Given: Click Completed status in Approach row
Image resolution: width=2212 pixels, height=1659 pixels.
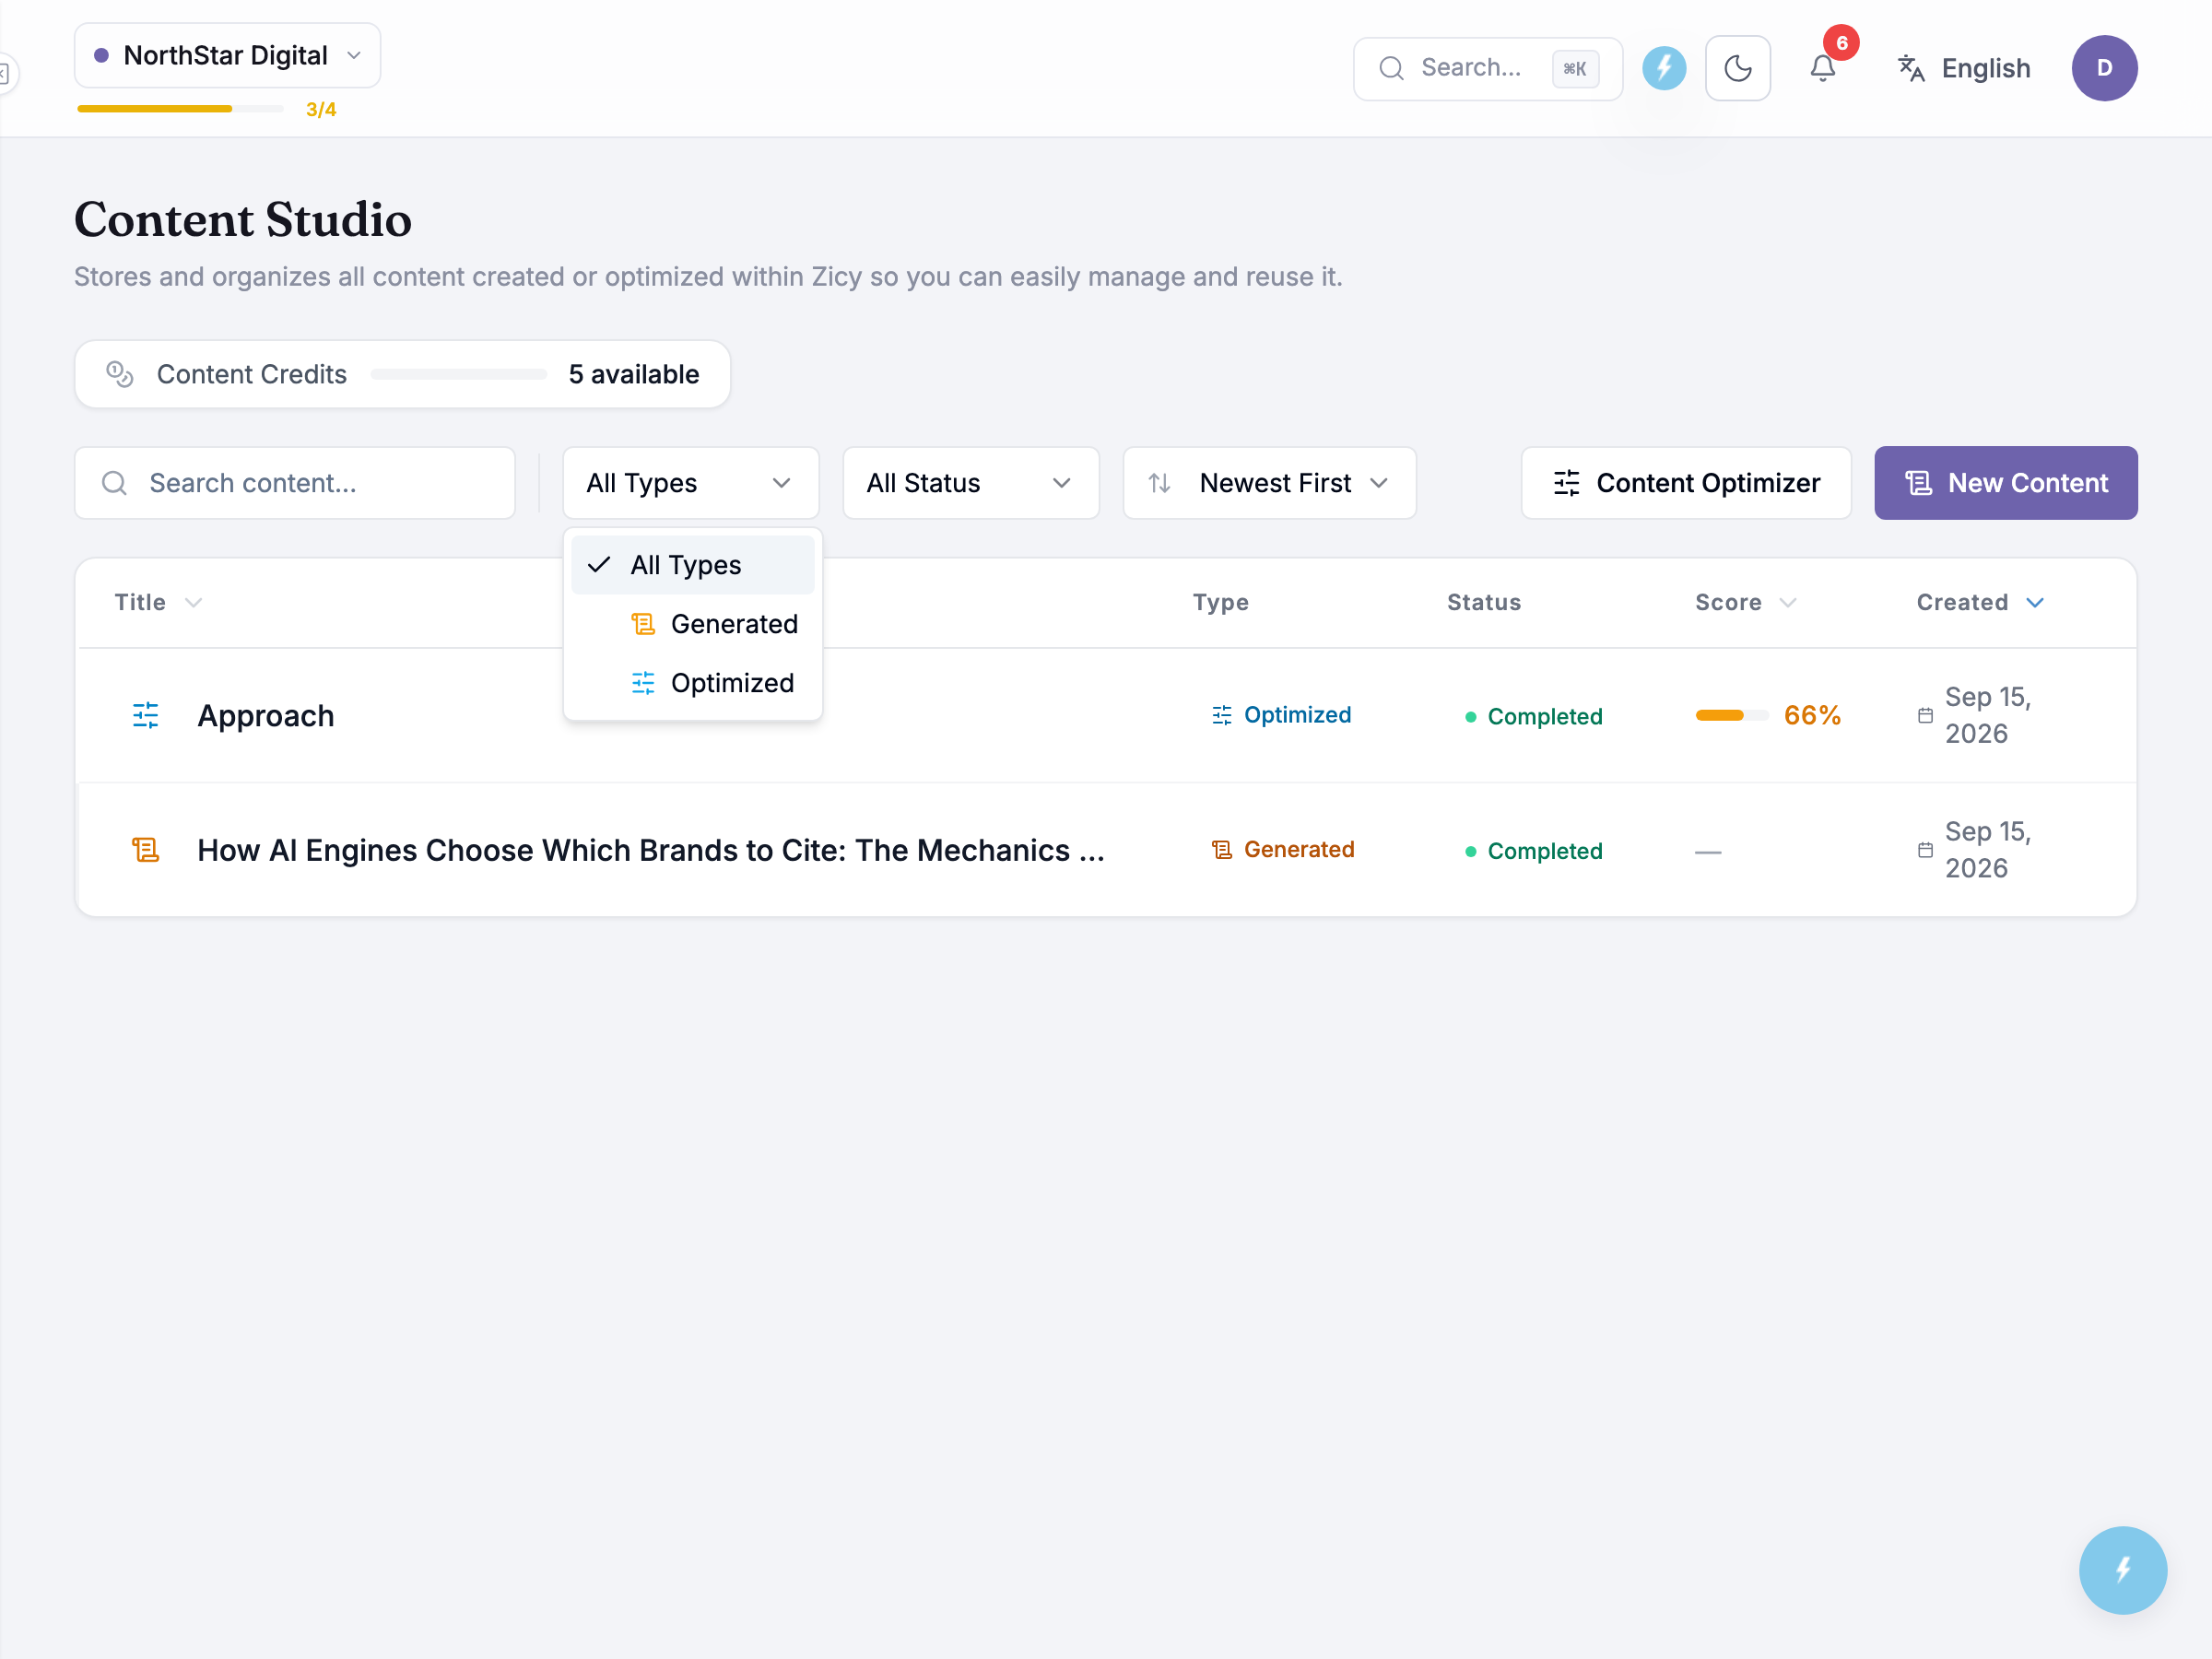Looking at the screenshot, I should pos(1534,716).
